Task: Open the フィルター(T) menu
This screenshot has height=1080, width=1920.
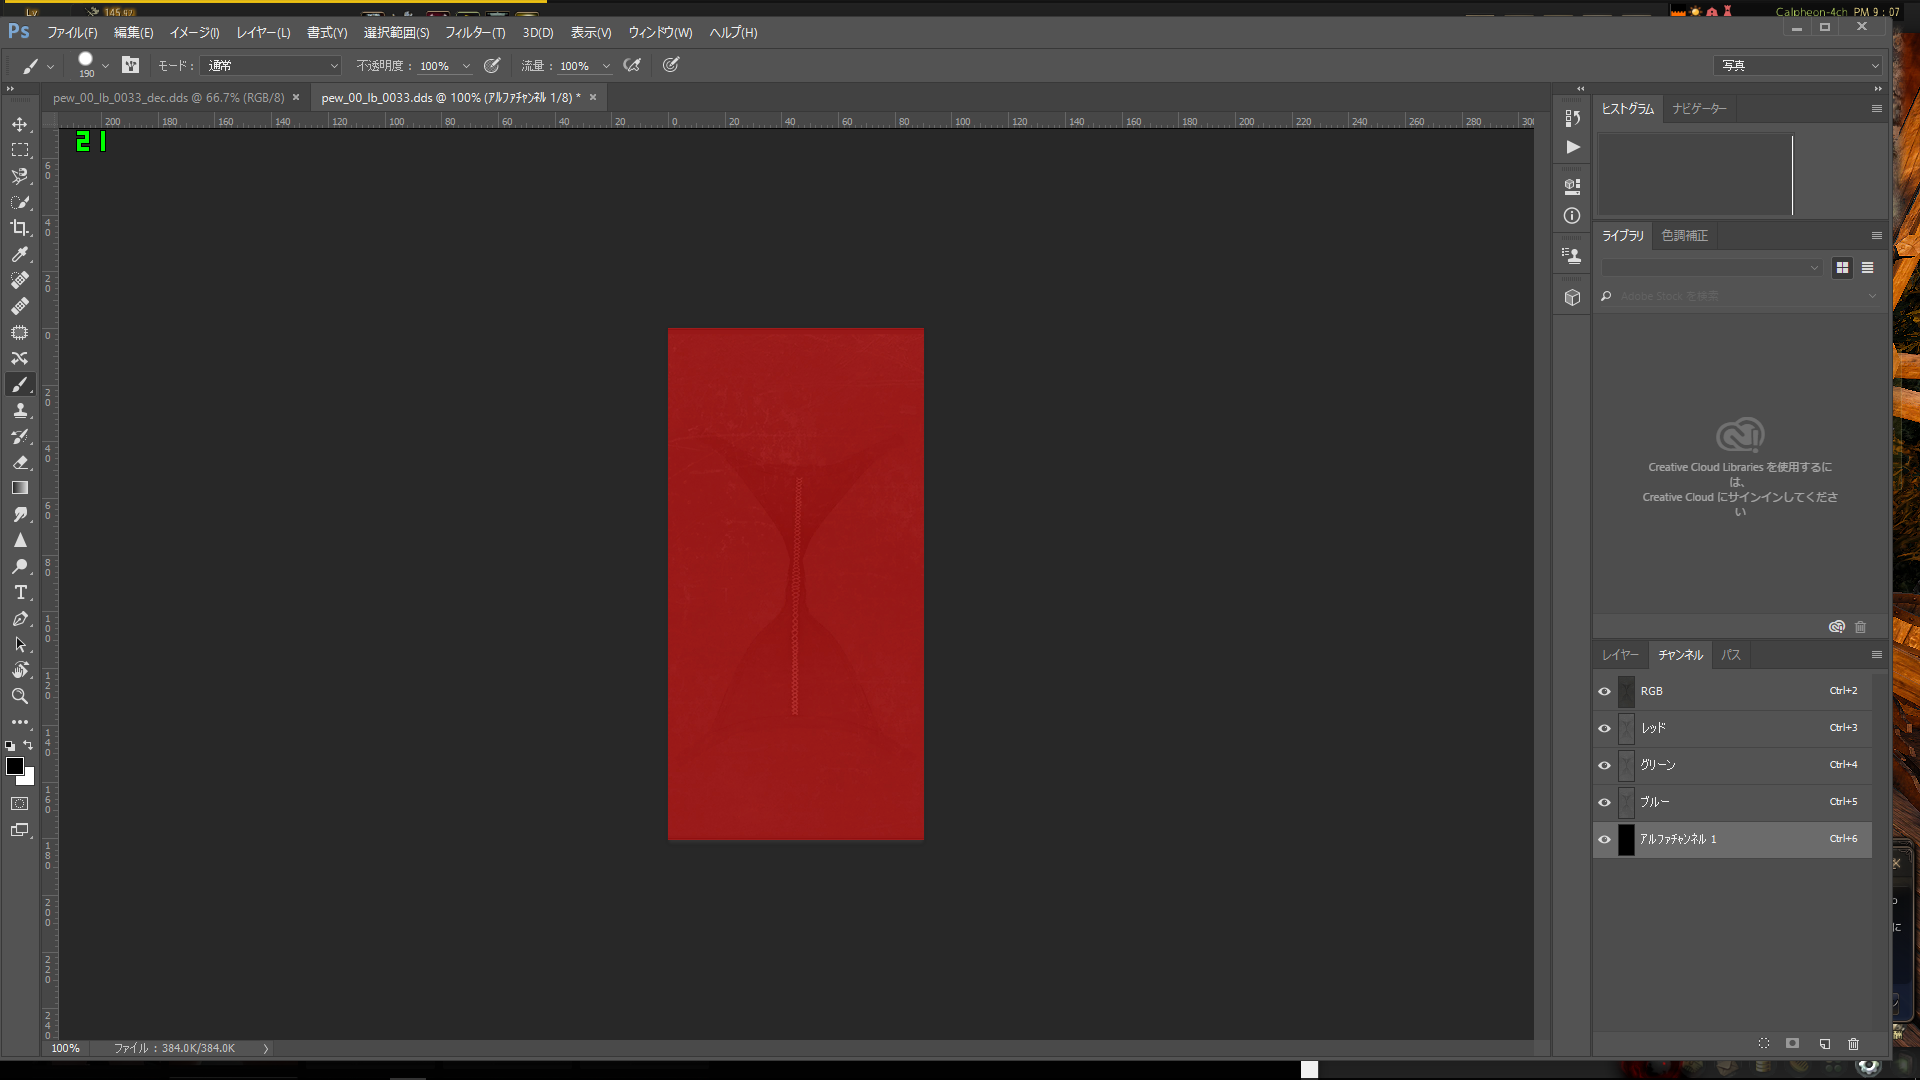Action: (x=475, y=32)
